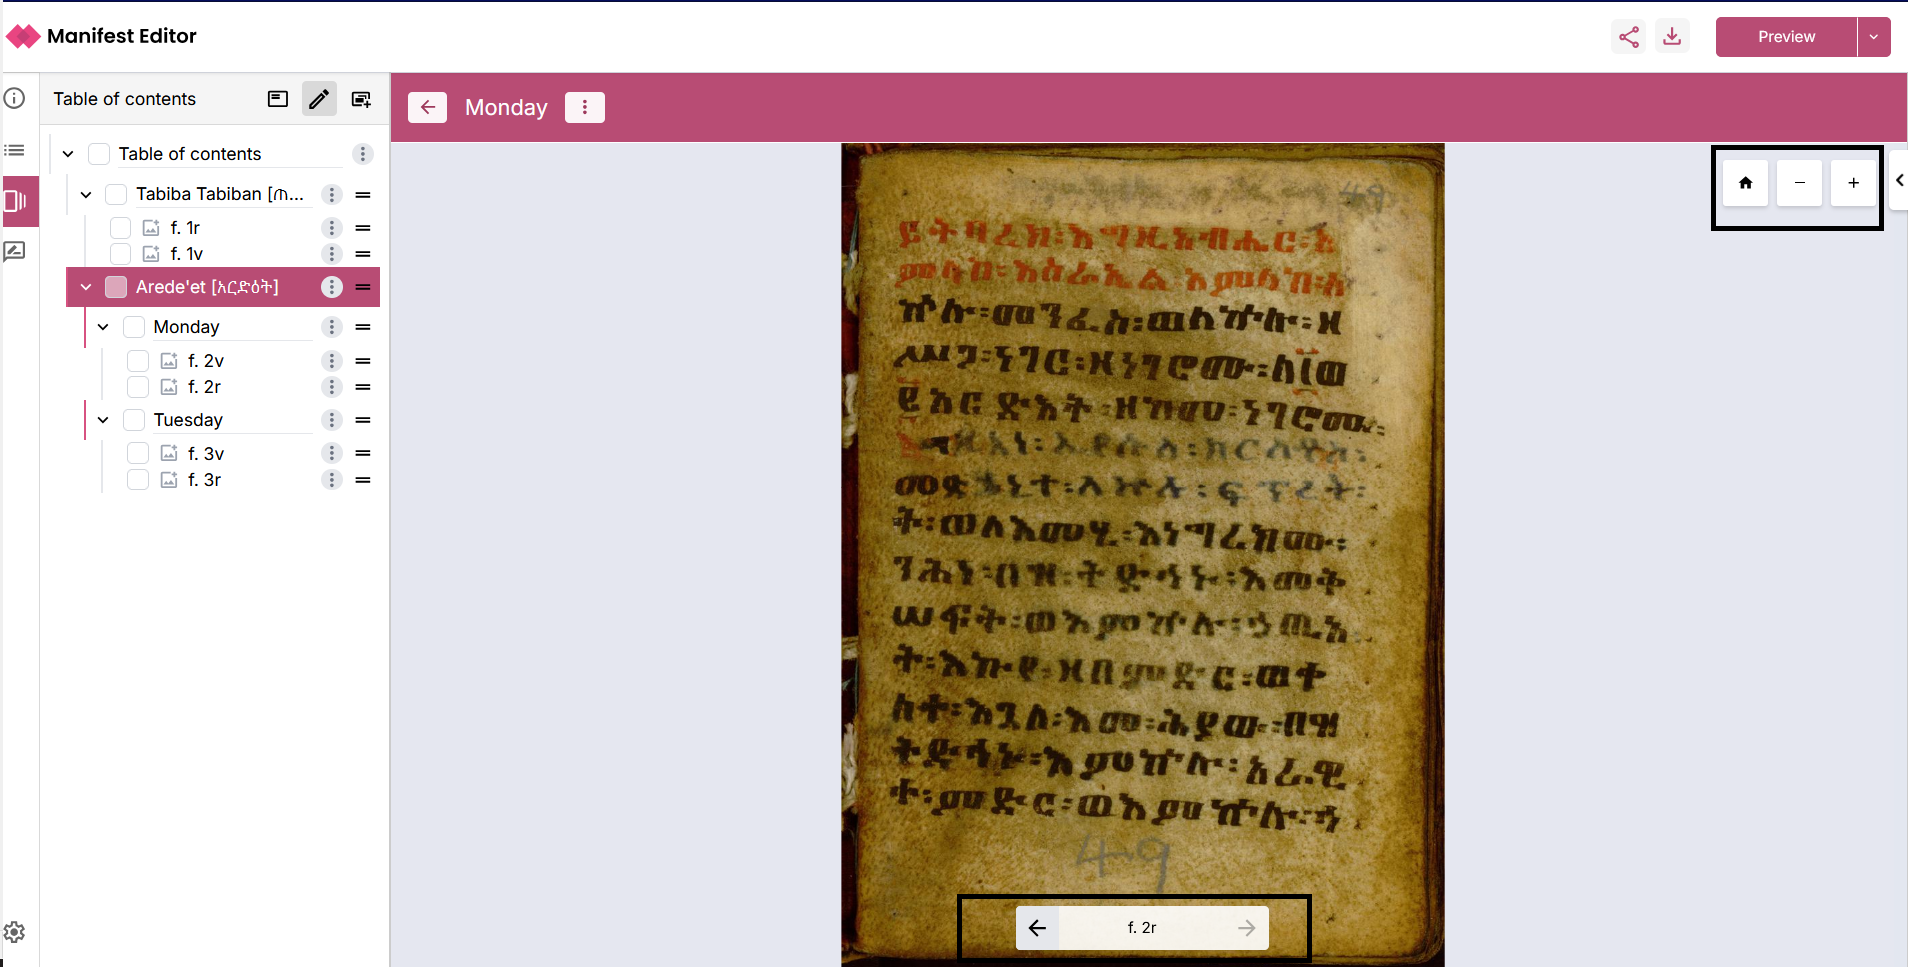Go back using arrow beside Monday
Image resolution: width=1908 pixels, height=967 pixels.
(428, 107)
